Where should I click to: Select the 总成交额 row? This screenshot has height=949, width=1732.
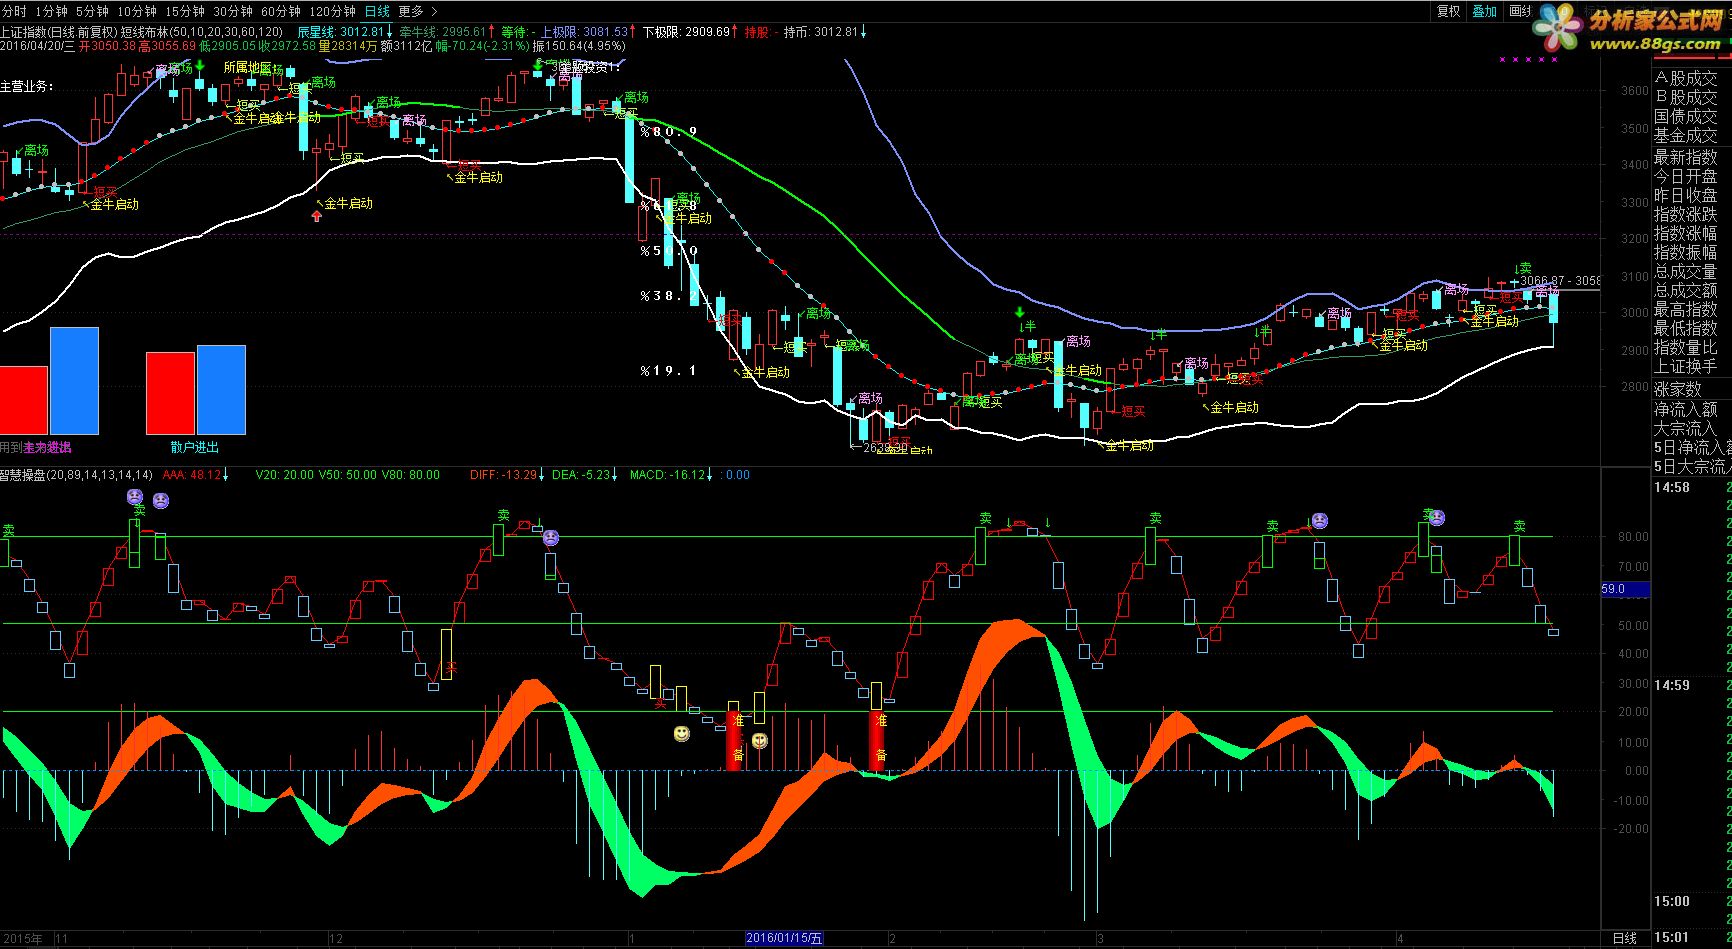point(1686,290)
